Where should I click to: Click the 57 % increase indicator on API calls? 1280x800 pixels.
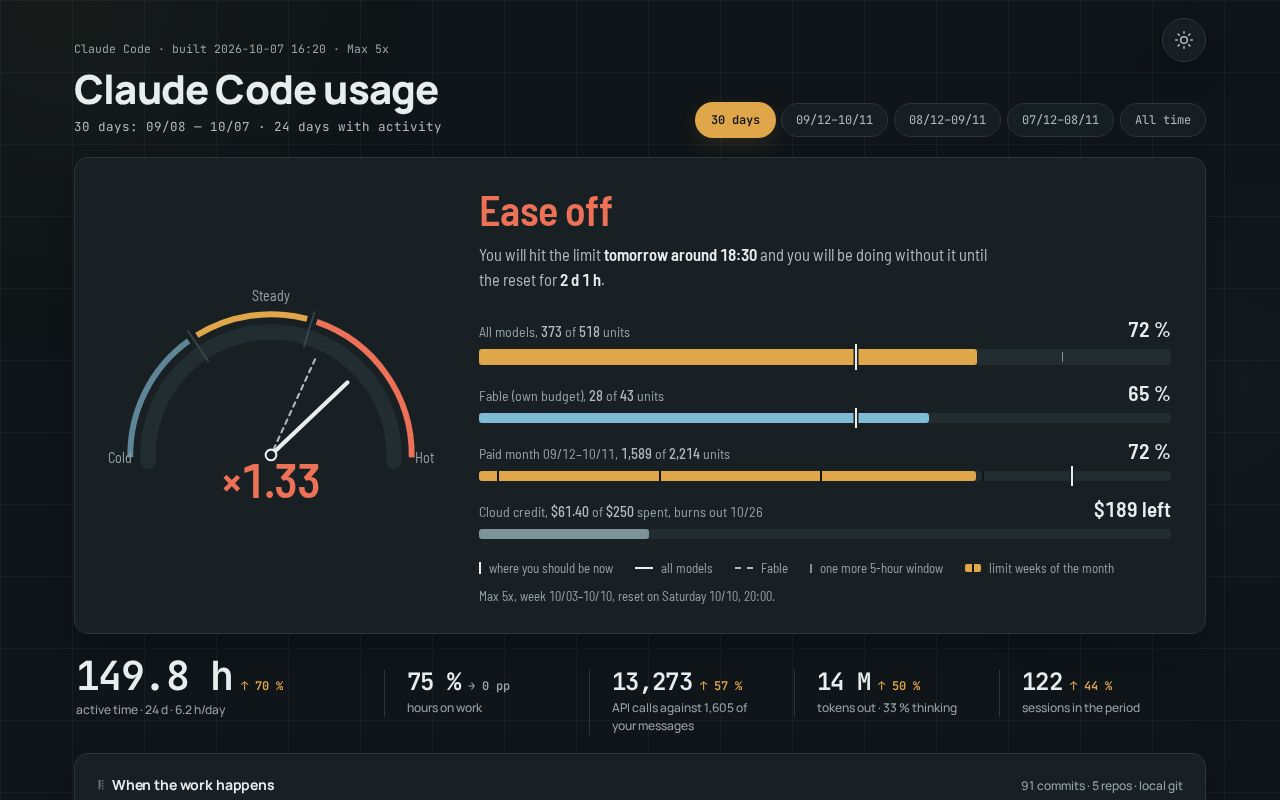point(721,686)
